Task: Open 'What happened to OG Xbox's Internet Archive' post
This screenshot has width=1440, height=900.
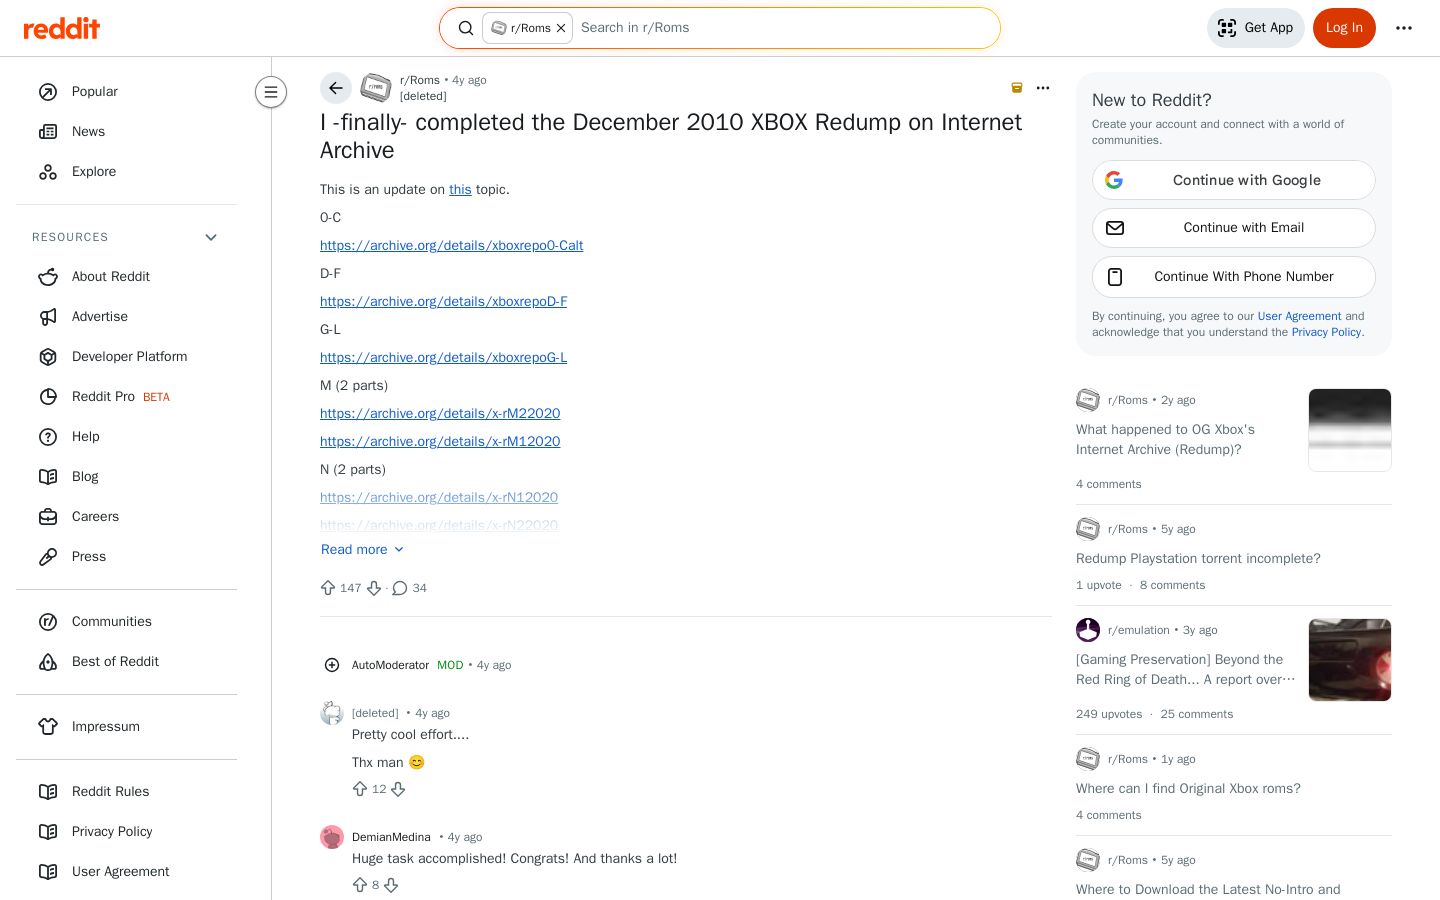Action: (x=1165, y=440)
